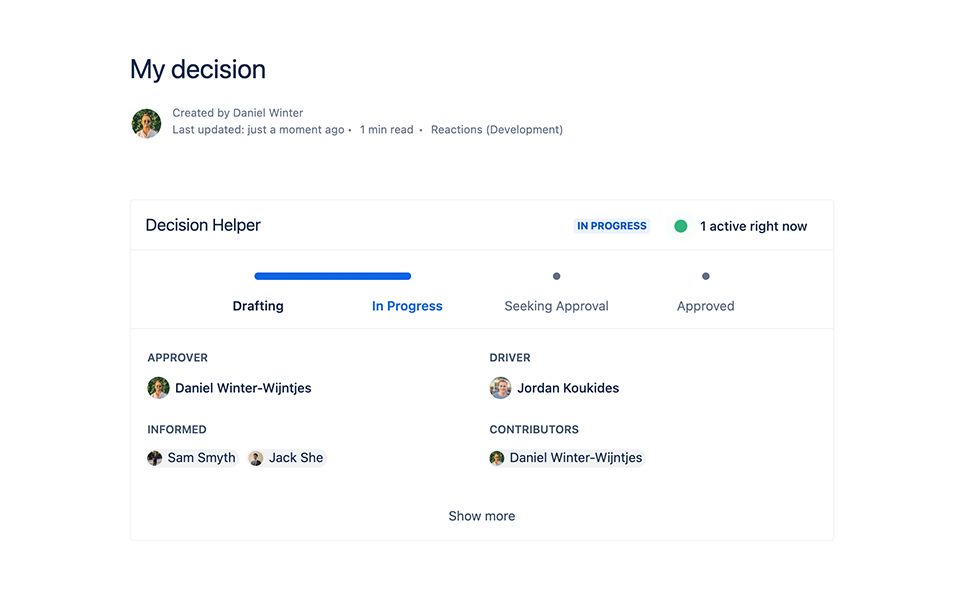Expand details with Show more

point(482,516)
